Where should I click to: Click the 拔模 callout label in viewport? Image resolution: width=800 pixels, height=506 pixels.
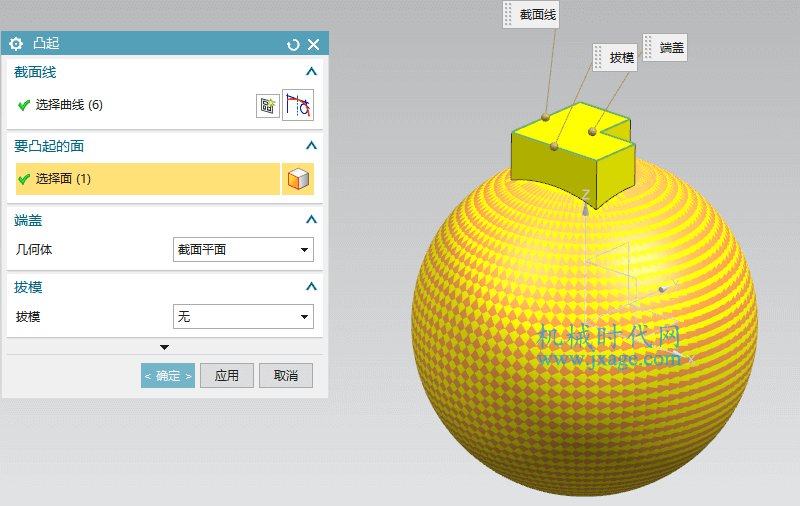615,58
